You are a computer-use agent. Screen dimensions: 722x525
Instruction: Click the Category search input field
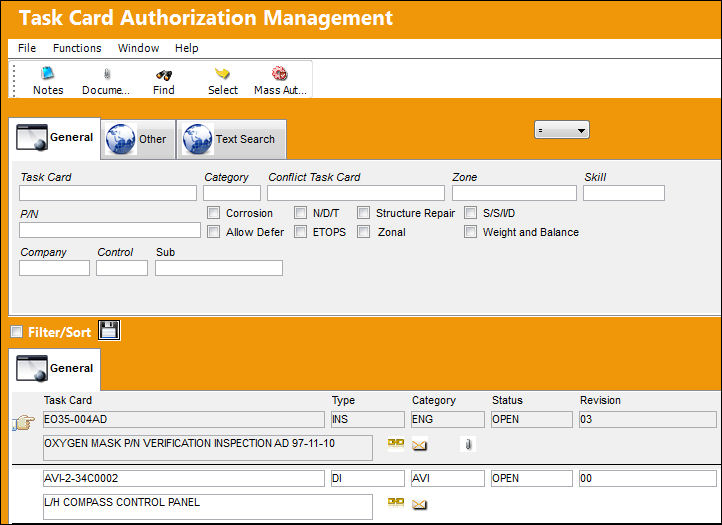pyautogui.click(x=232, y=193)
